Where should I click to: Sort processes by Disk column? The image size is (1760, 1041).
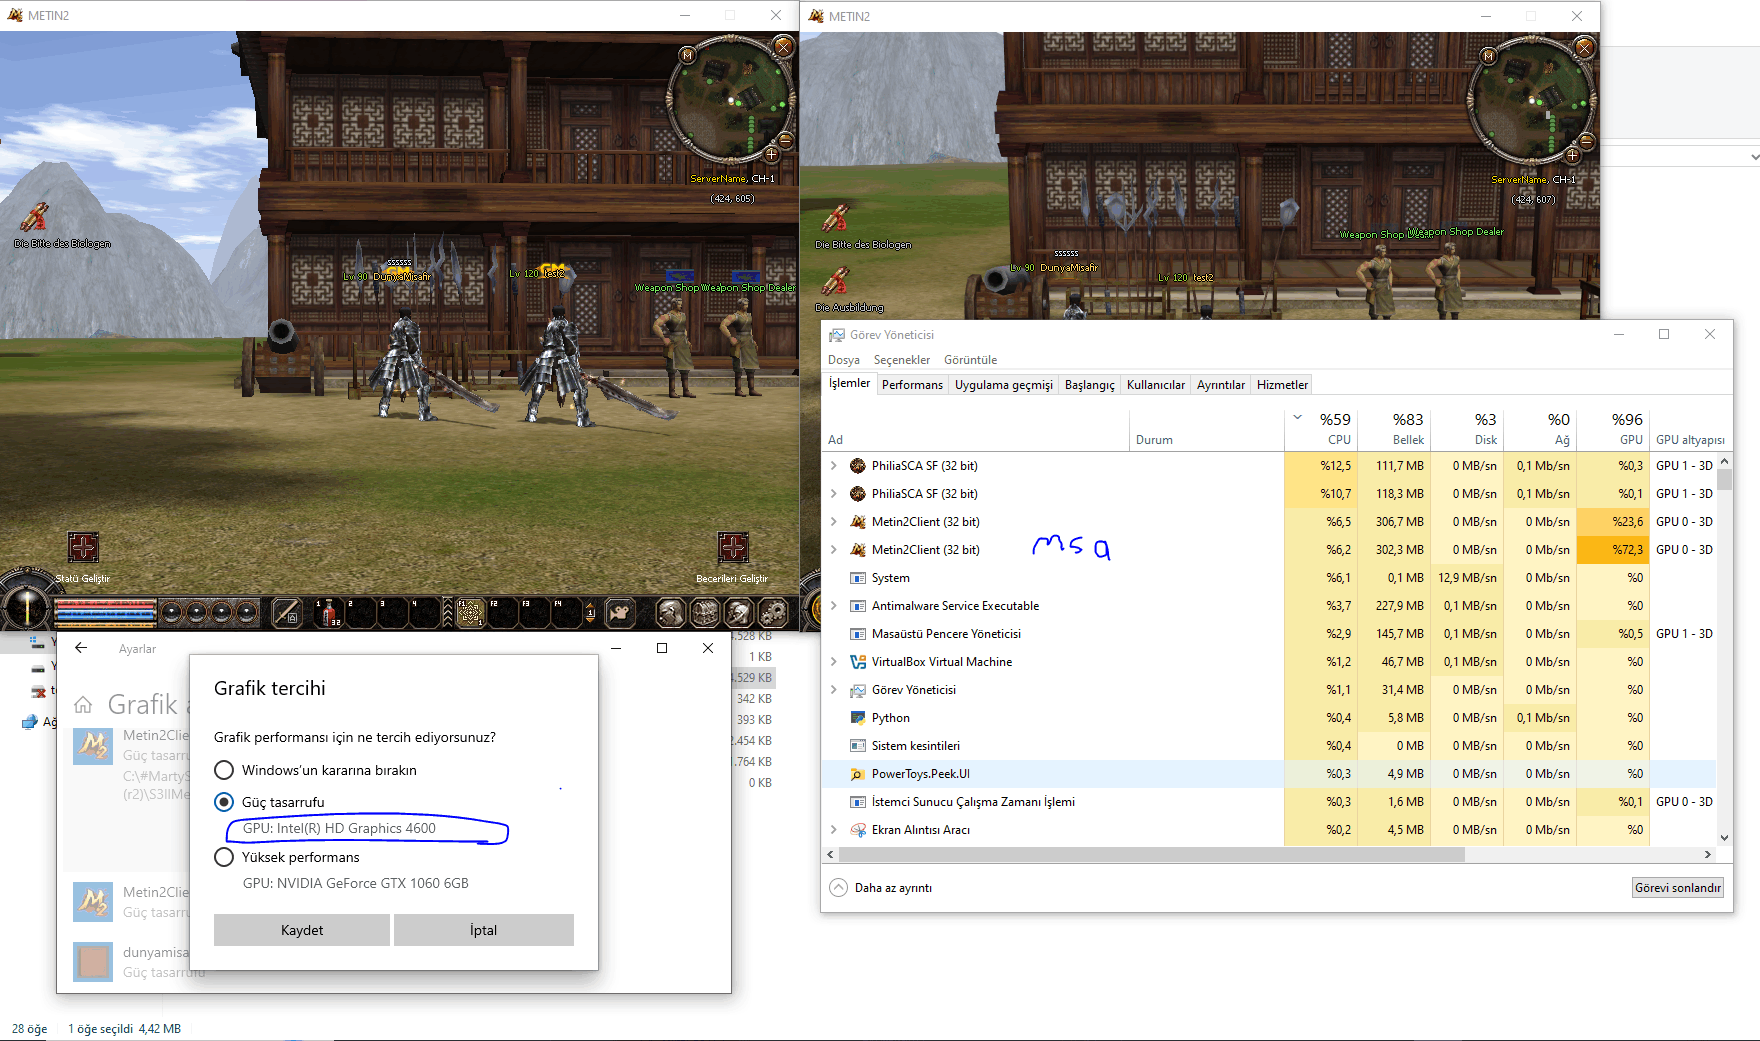[x=1467, y=428]
